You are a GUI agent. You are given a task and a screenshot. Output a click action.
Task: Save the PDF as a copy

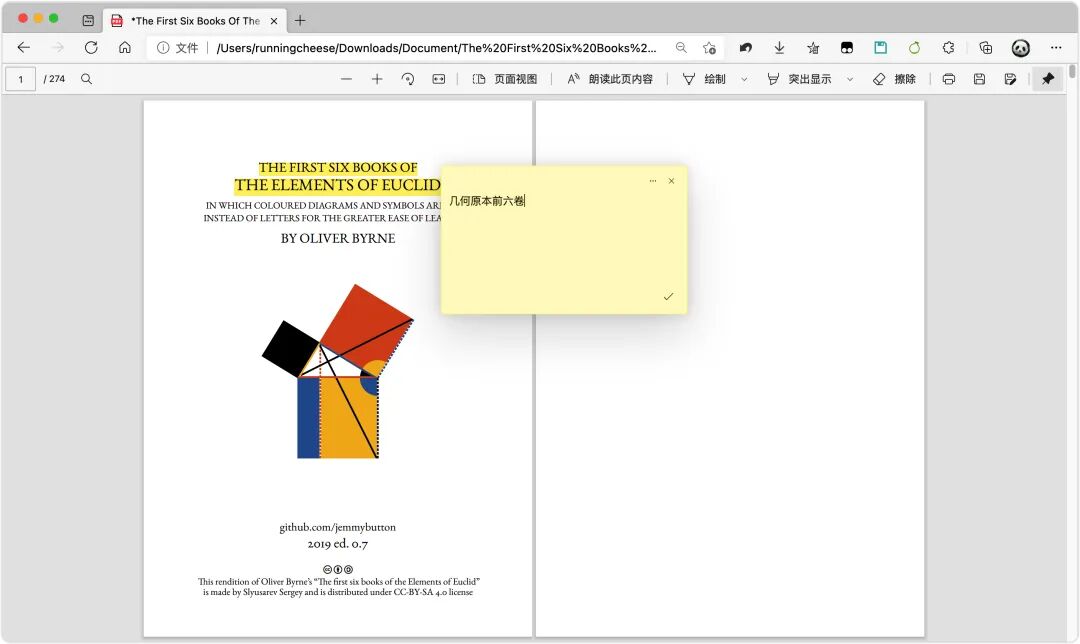[1010, 79]
